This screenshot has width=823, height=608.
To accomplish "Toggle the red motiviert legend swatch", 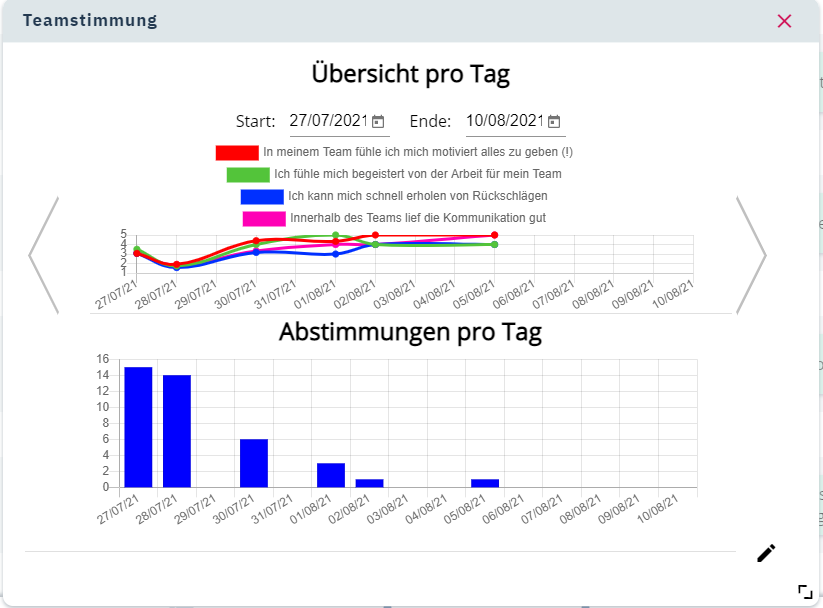I will tap(237, 153).
